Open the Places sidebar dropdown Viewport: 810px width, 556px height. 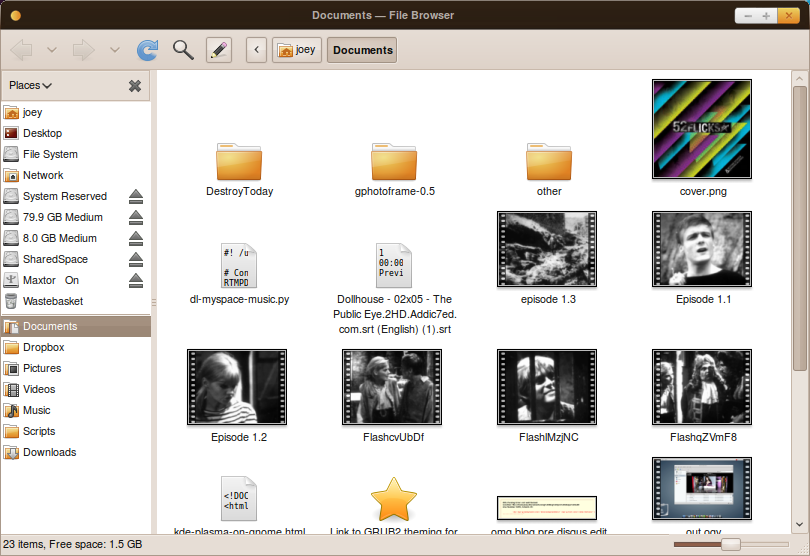click(x=30, y=85)
